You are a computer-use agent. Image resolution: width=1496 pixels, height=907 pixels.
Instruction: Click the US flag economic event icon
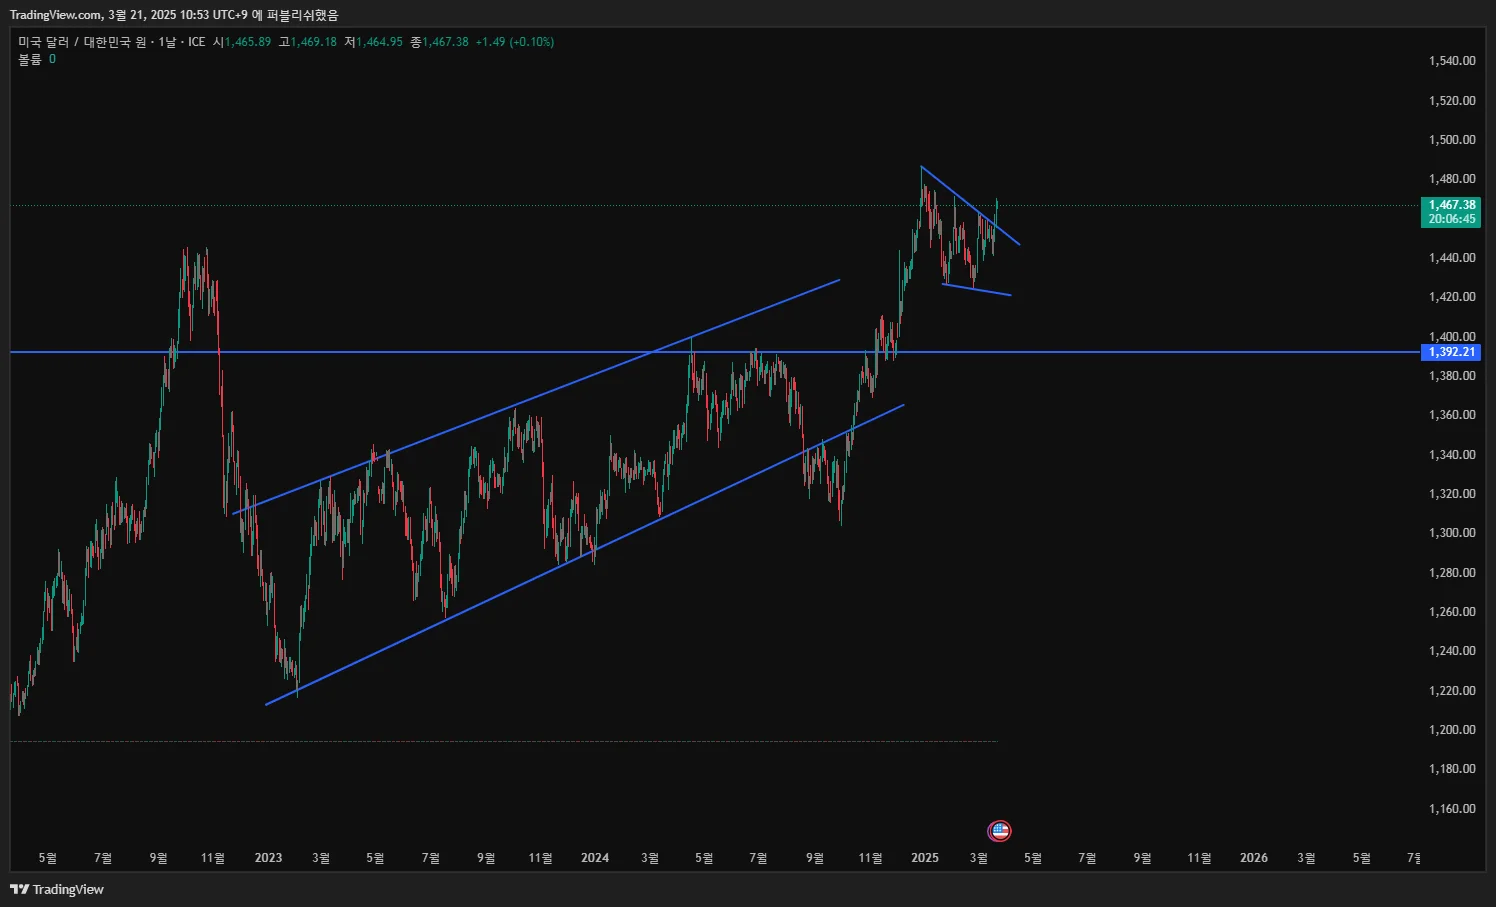(x=999, y=830)
